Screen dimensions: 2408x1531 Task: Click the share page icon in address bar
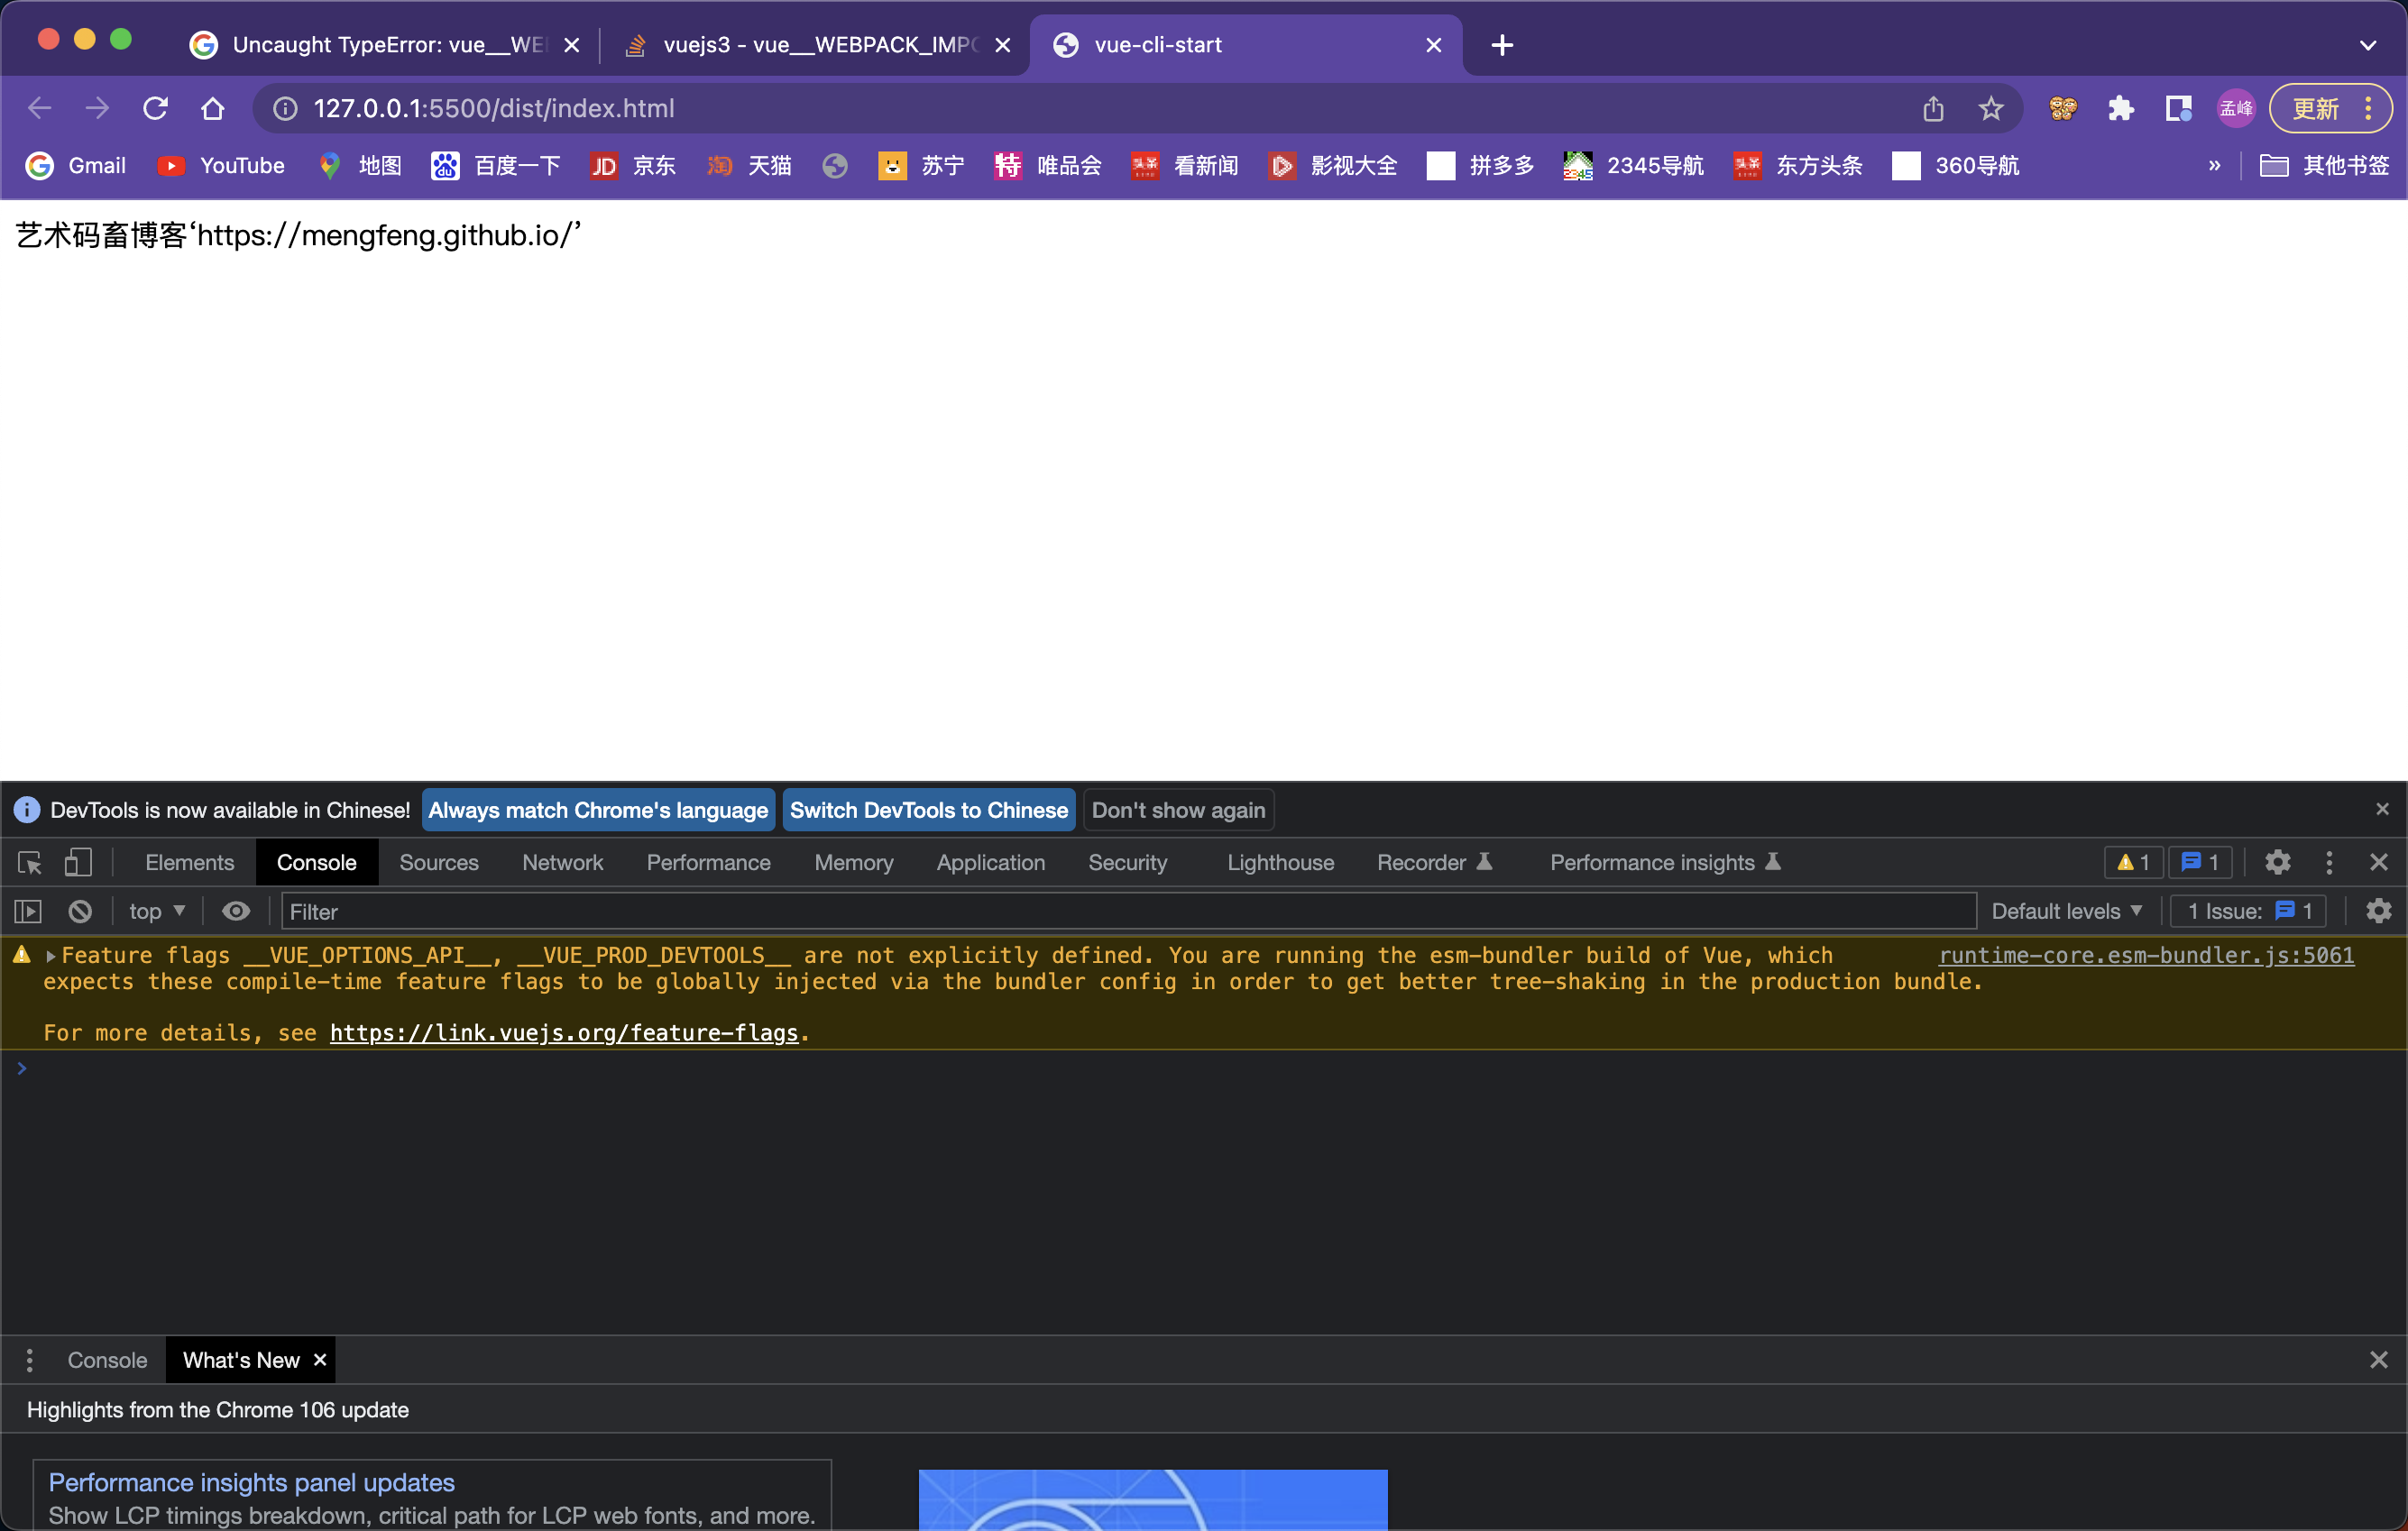coord(1933,108)
